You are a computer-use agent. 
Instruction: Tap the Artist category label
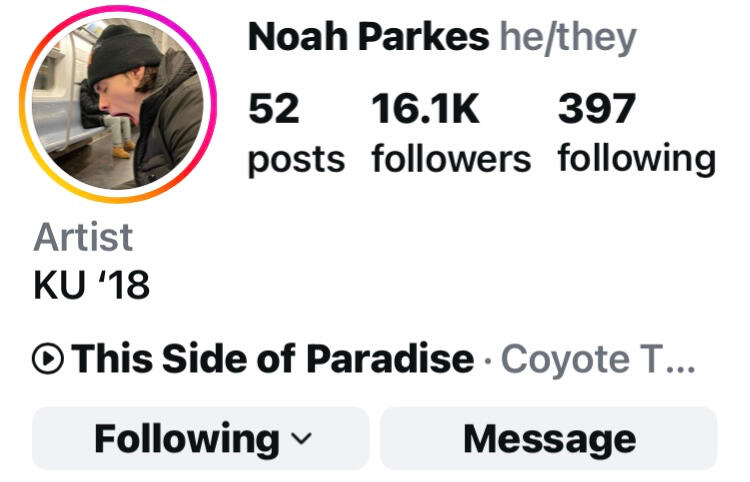(x=83, y=237)
